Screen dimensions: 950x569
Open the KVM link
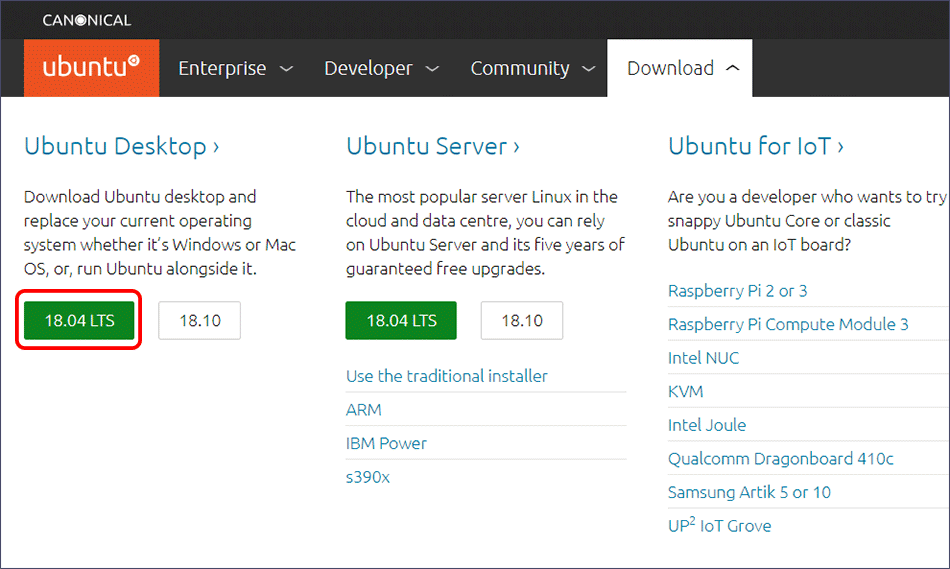685,391
